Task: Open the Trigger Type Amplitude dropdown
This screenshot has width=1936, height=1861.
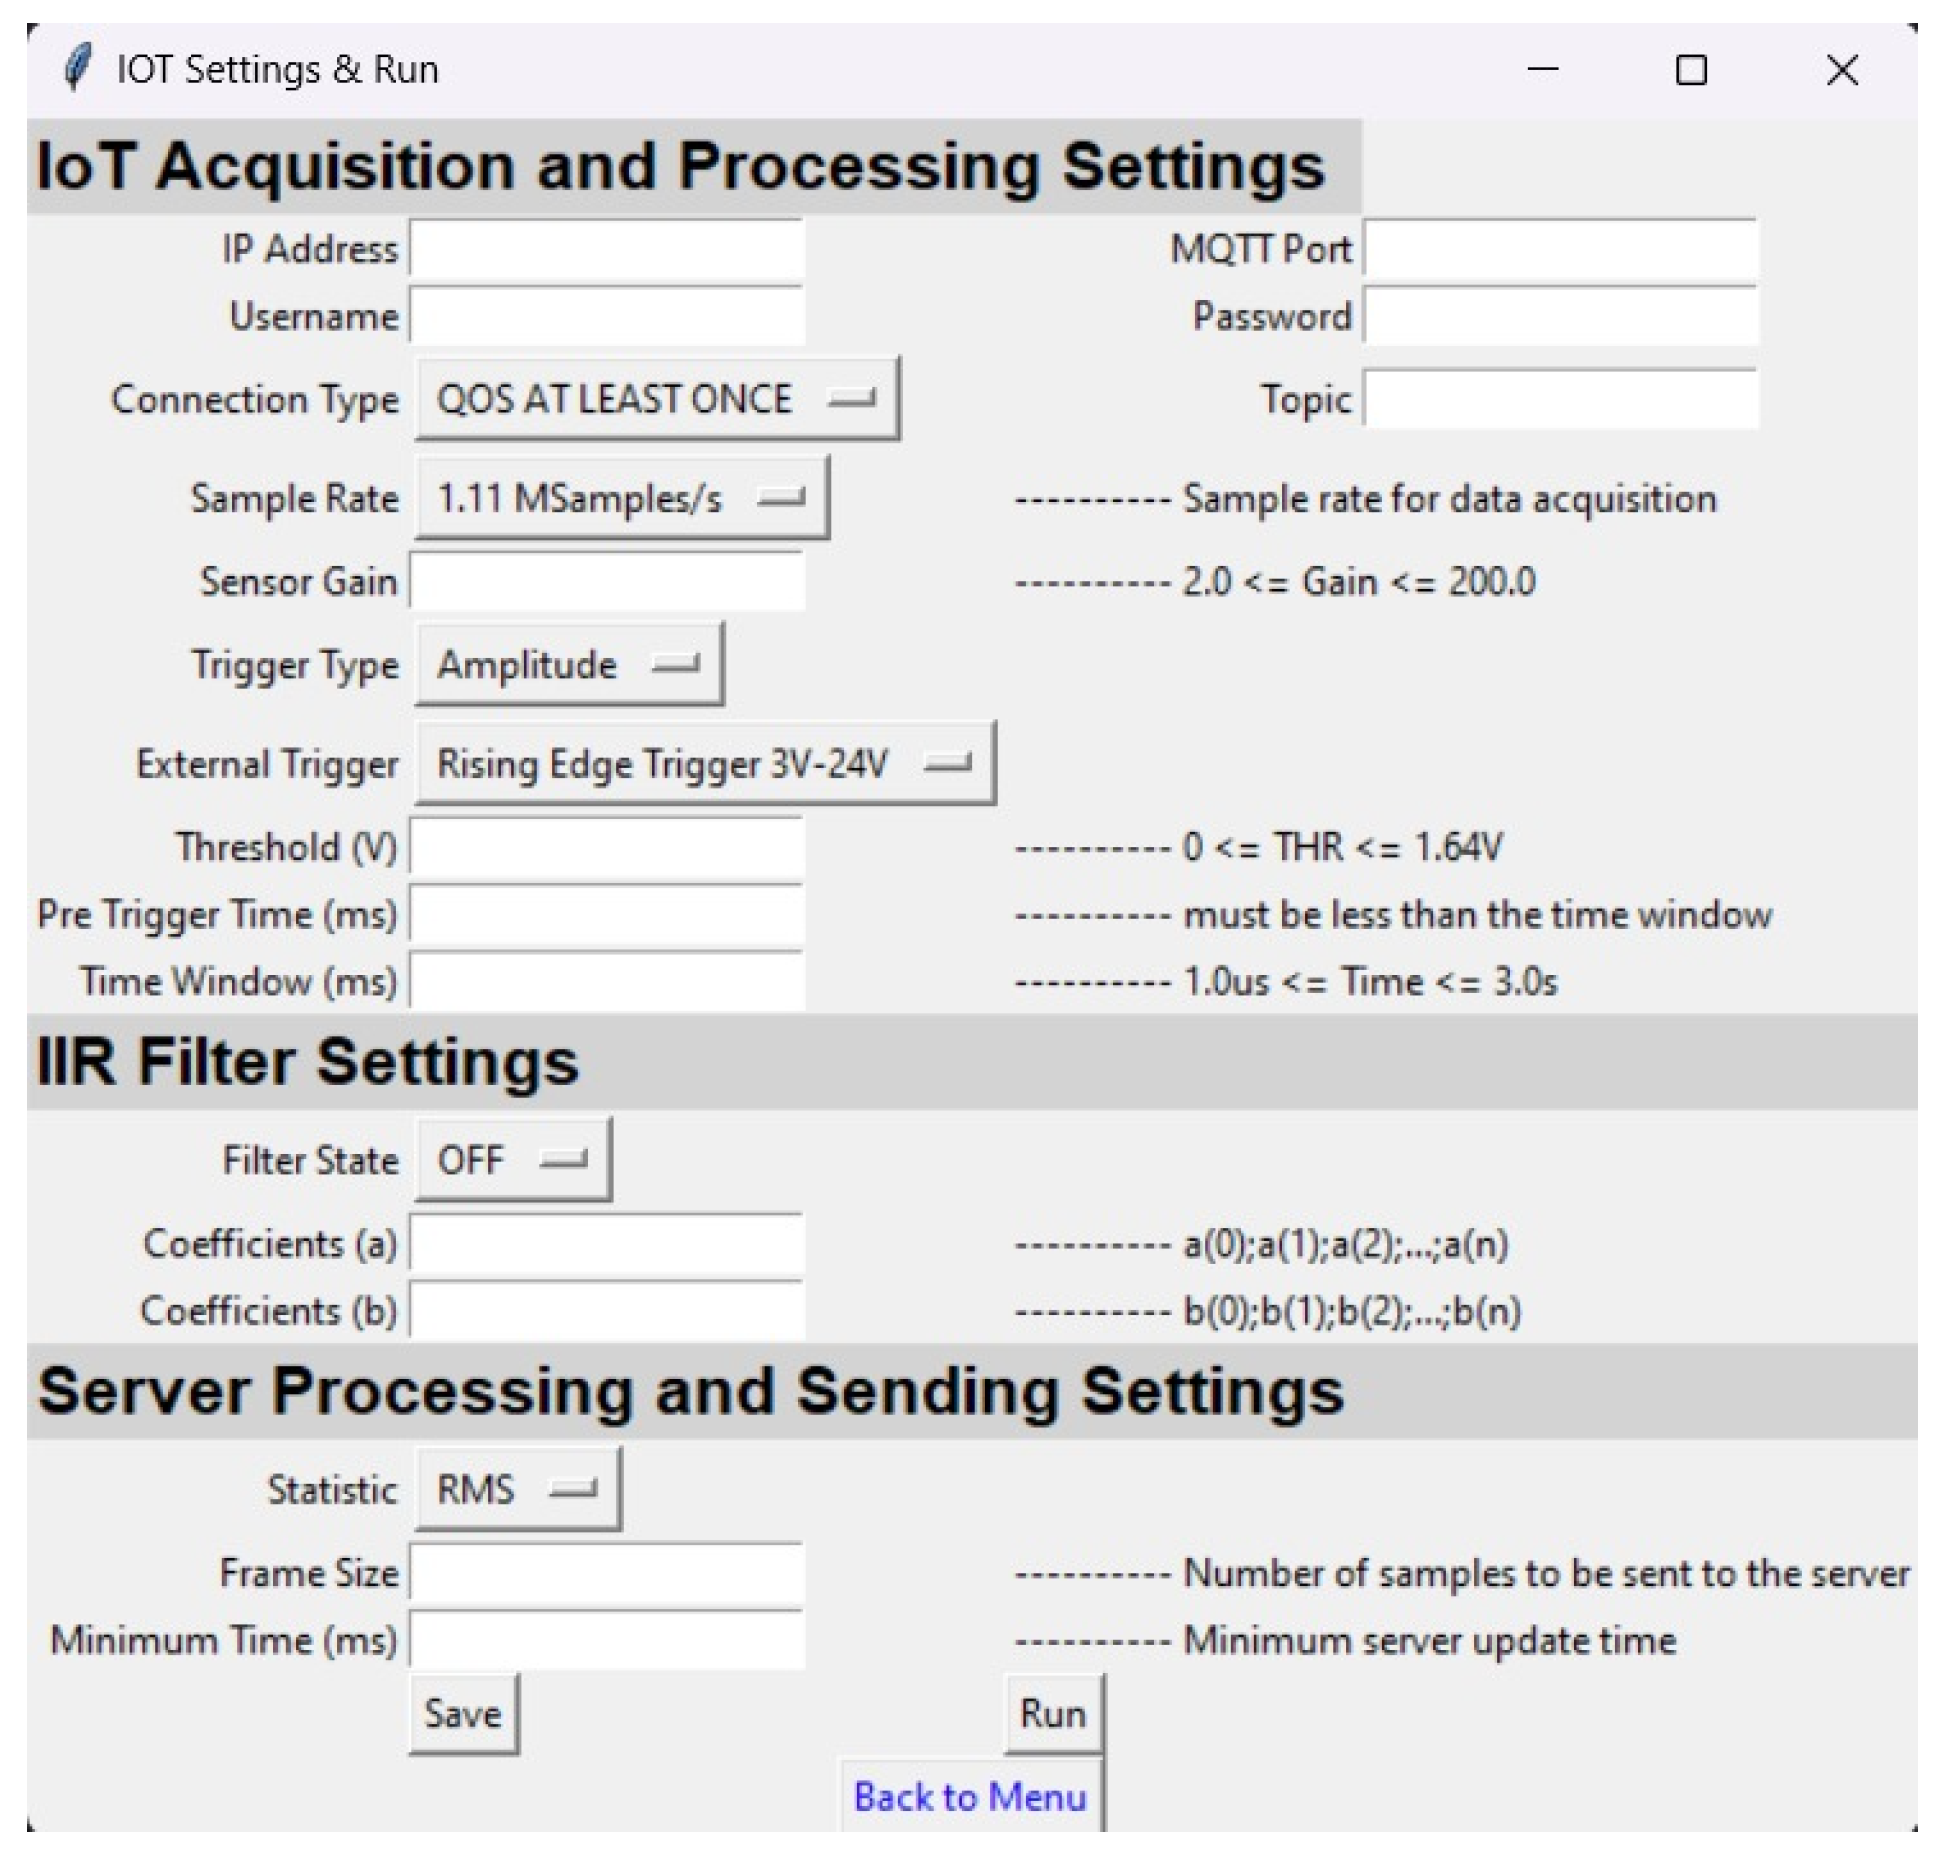Action: [x=568, y=665]
